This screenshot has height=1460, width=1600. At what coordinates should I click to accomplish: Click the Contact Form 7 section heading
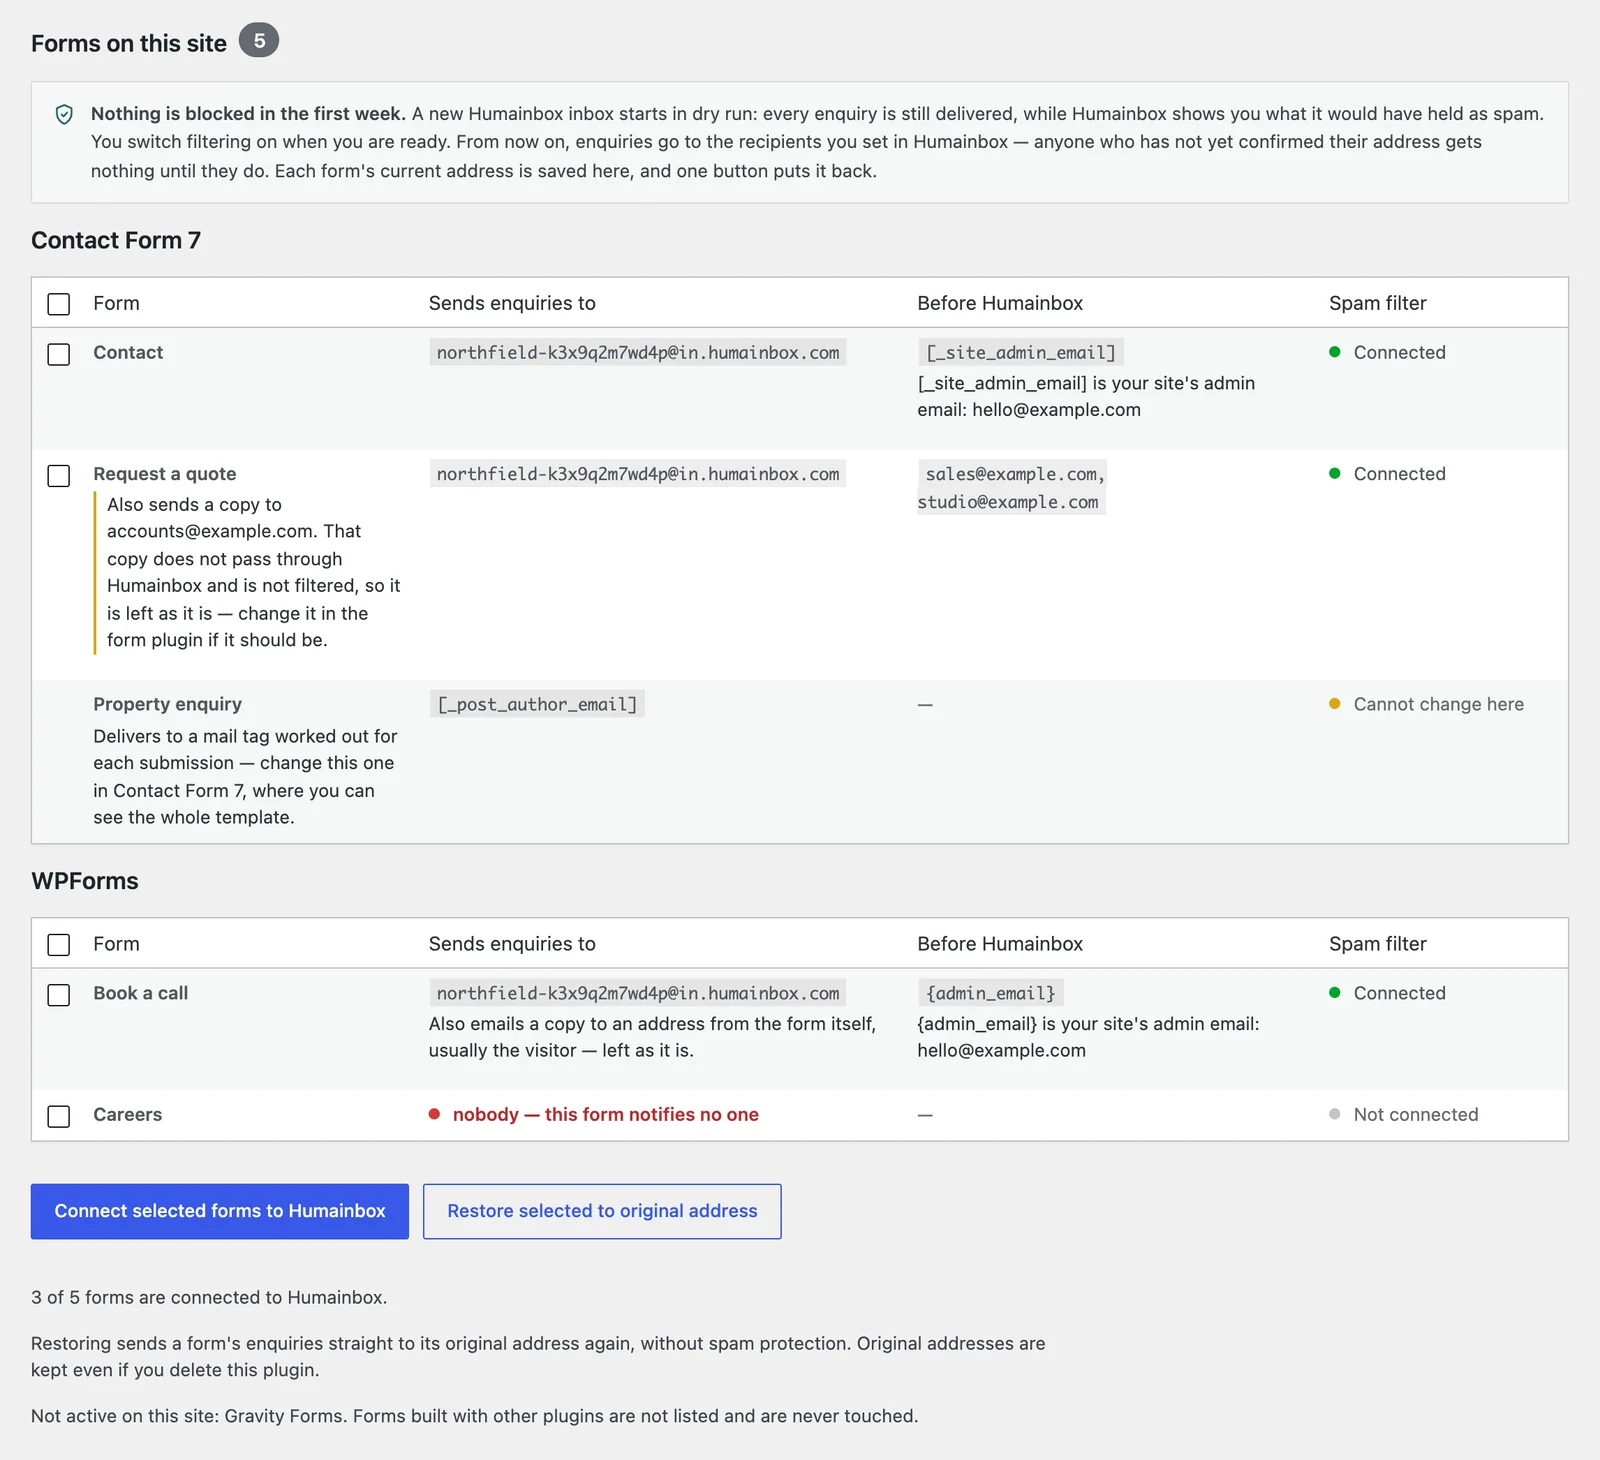click(116, 240)
